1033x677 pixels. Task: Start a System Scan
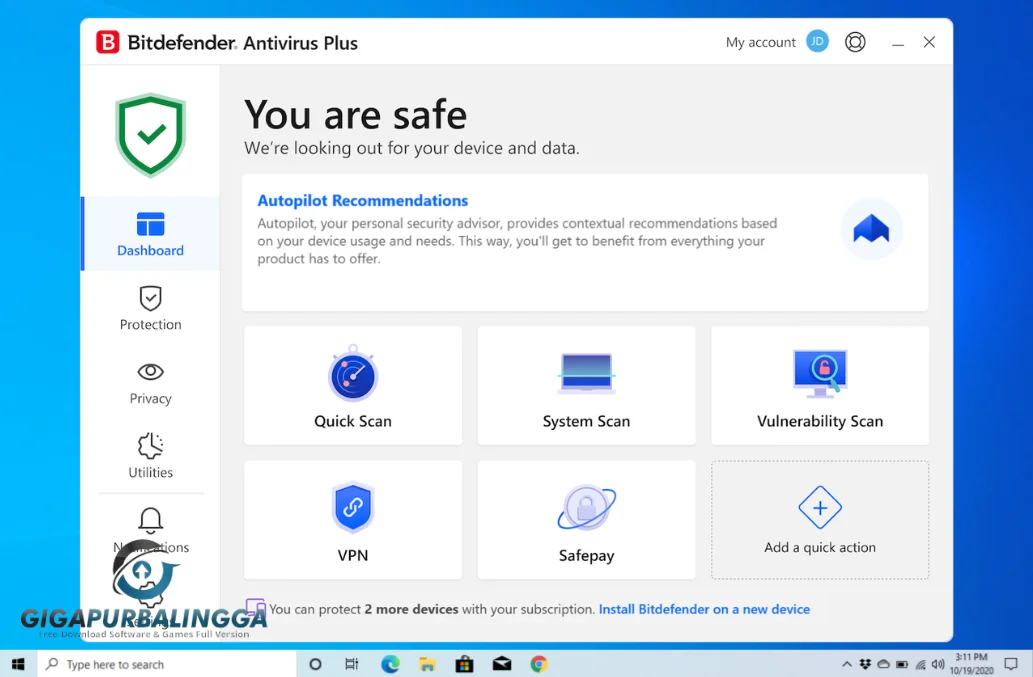pos(586,385)
